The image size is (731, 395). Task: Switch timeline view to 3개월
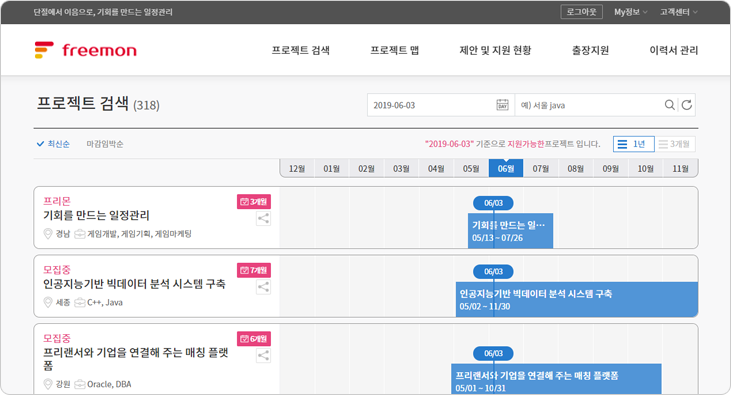tap(675, 144)
